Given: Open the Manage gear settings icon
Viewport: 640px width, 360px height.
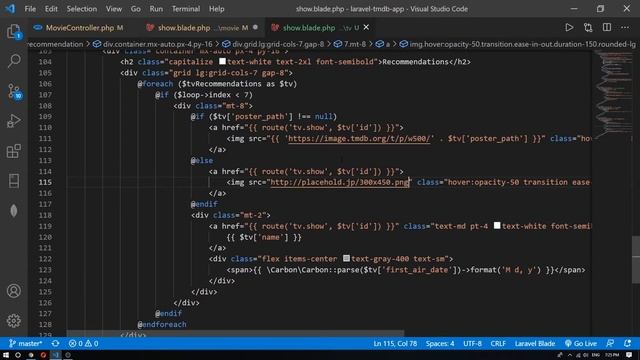Looking at the screenshot, I should 14,321.
